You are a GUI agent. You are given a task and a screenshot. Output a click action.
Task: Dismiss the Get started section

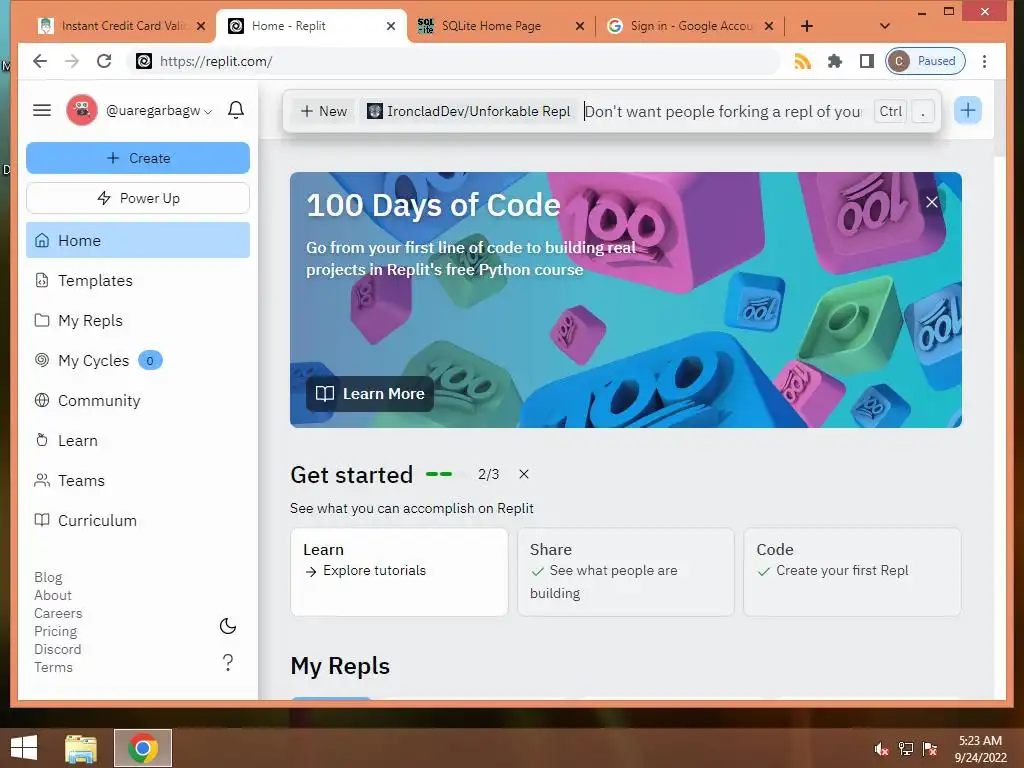click(x=524, y=474)
